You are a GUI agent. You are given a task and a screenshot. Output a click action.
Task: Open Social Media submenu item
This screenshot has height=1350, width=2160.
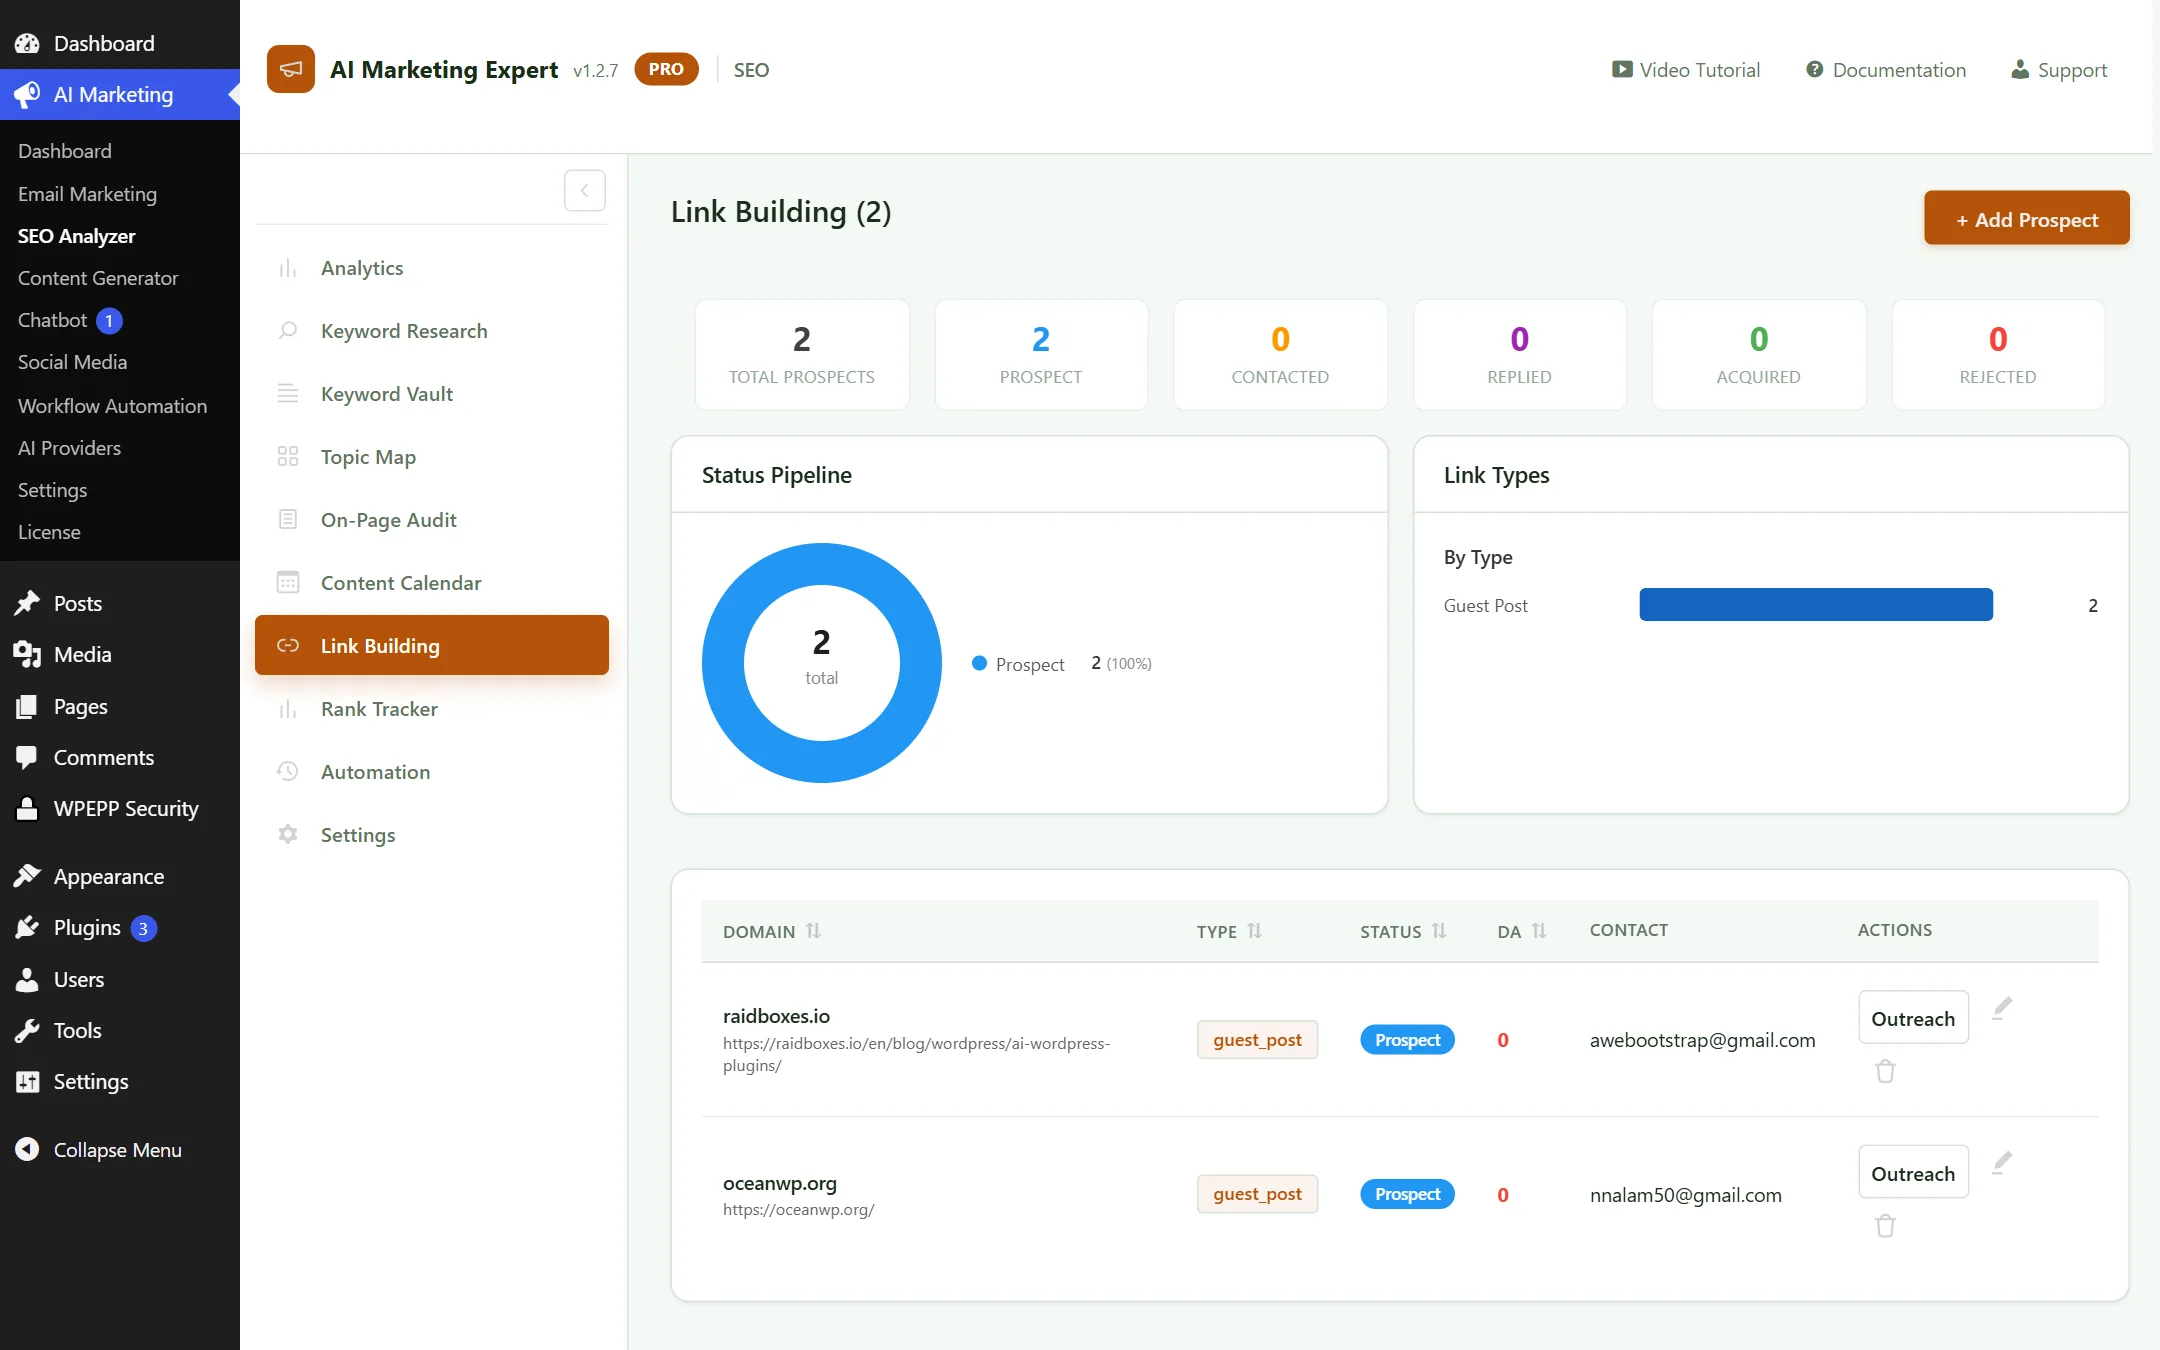[x=72, y=362]
